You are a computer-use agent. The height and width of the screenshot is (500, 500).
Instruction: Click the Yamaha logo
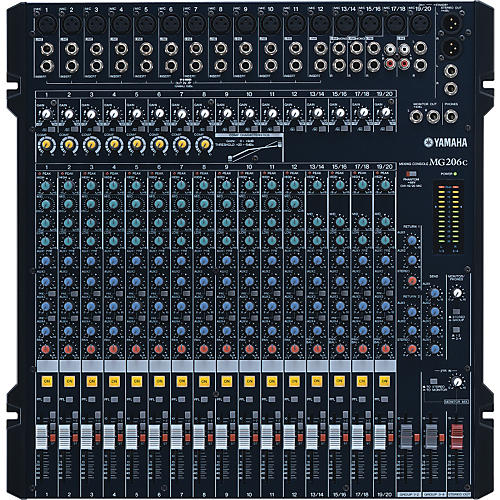[x=446, y=143]
